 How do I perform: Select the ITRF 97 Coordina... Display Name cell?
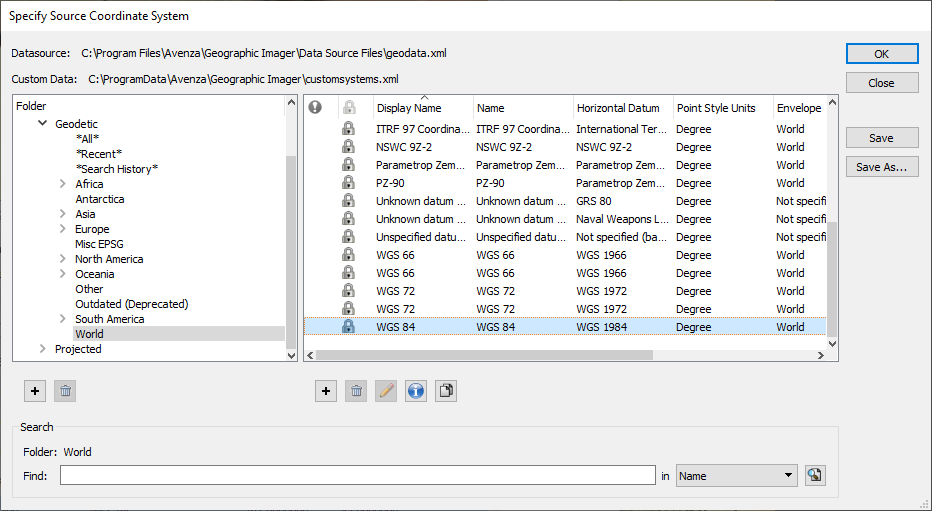(x=423, y=129)
